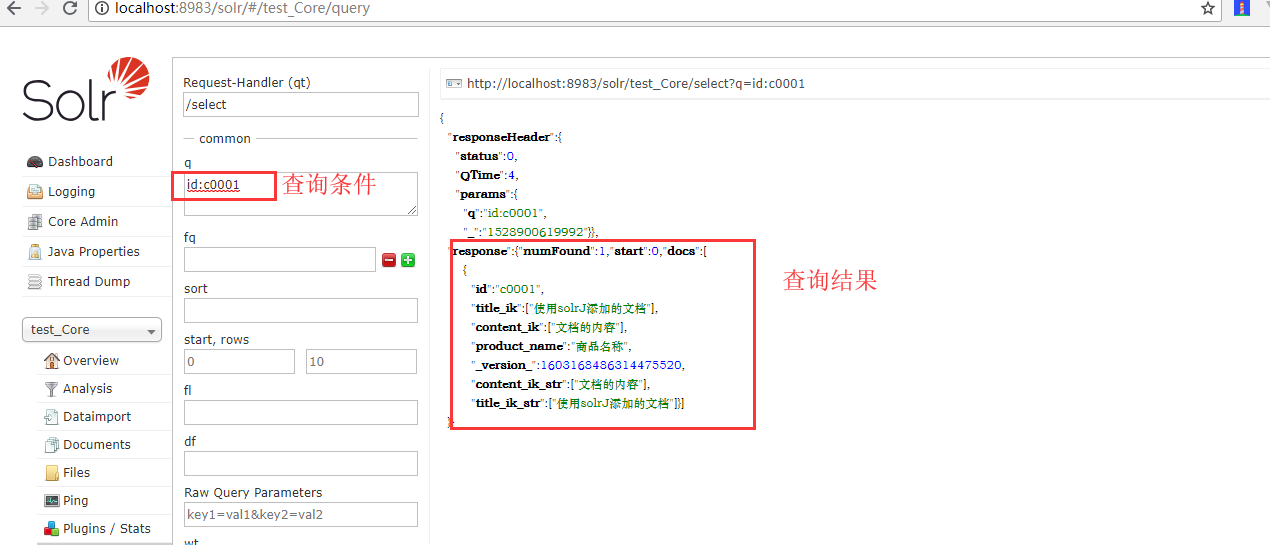The width and height of the screenshot is (1270, 545).
Task: Open the Analysis page link
Action: click(88, 388)
